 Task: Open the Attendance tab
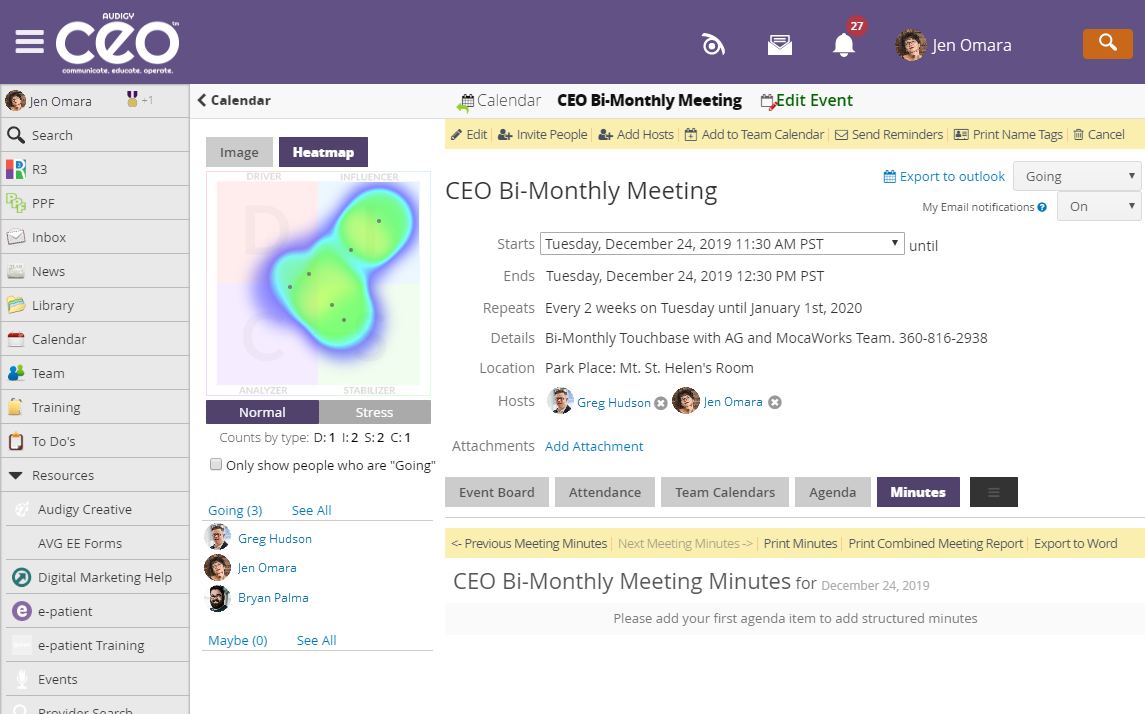(604, 492)
